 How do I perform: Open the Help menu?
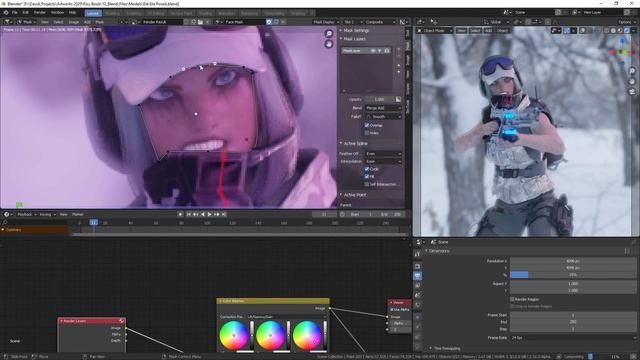(x=72, y=13)
